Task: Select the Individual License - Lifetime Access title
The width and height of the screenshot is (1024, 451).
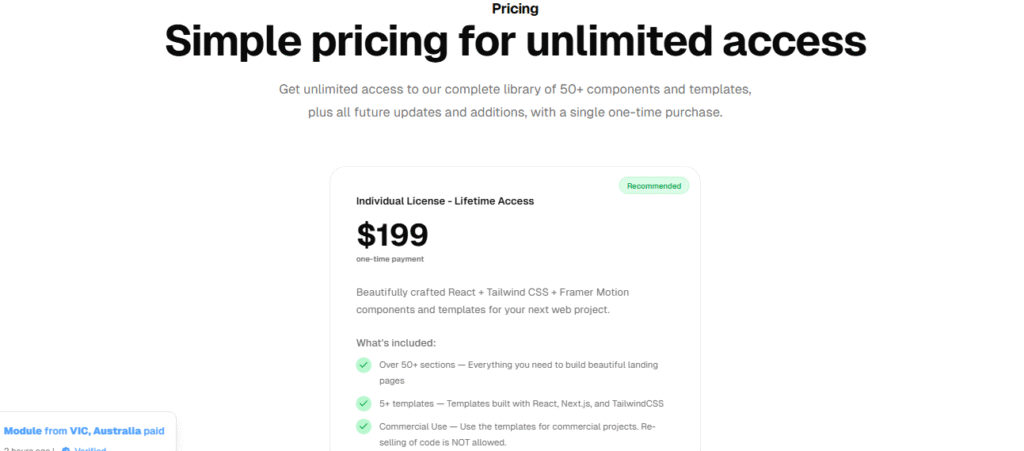Action: click(445, 201)
